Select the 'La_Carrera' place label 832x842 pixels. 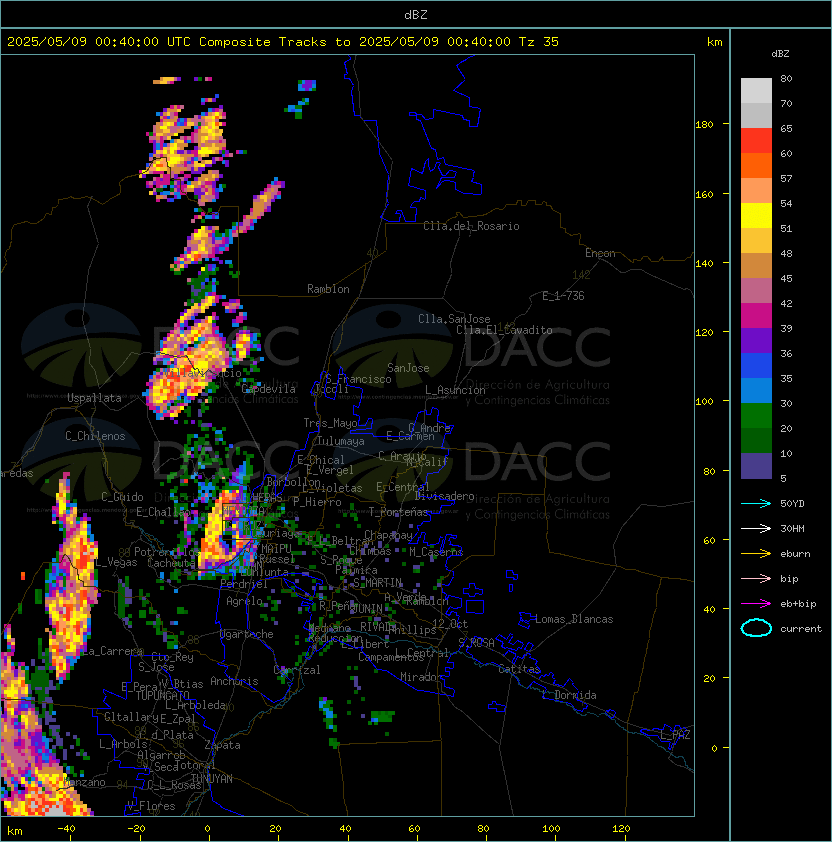click(112, 651)
